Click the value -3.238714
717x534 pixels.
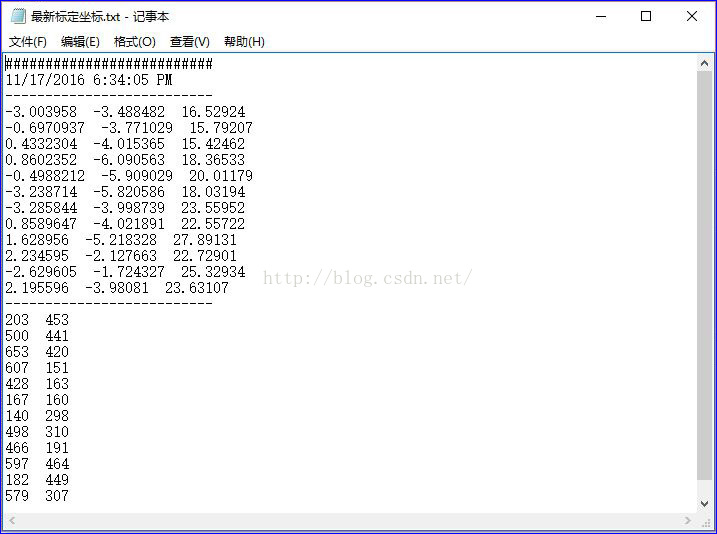41,192
